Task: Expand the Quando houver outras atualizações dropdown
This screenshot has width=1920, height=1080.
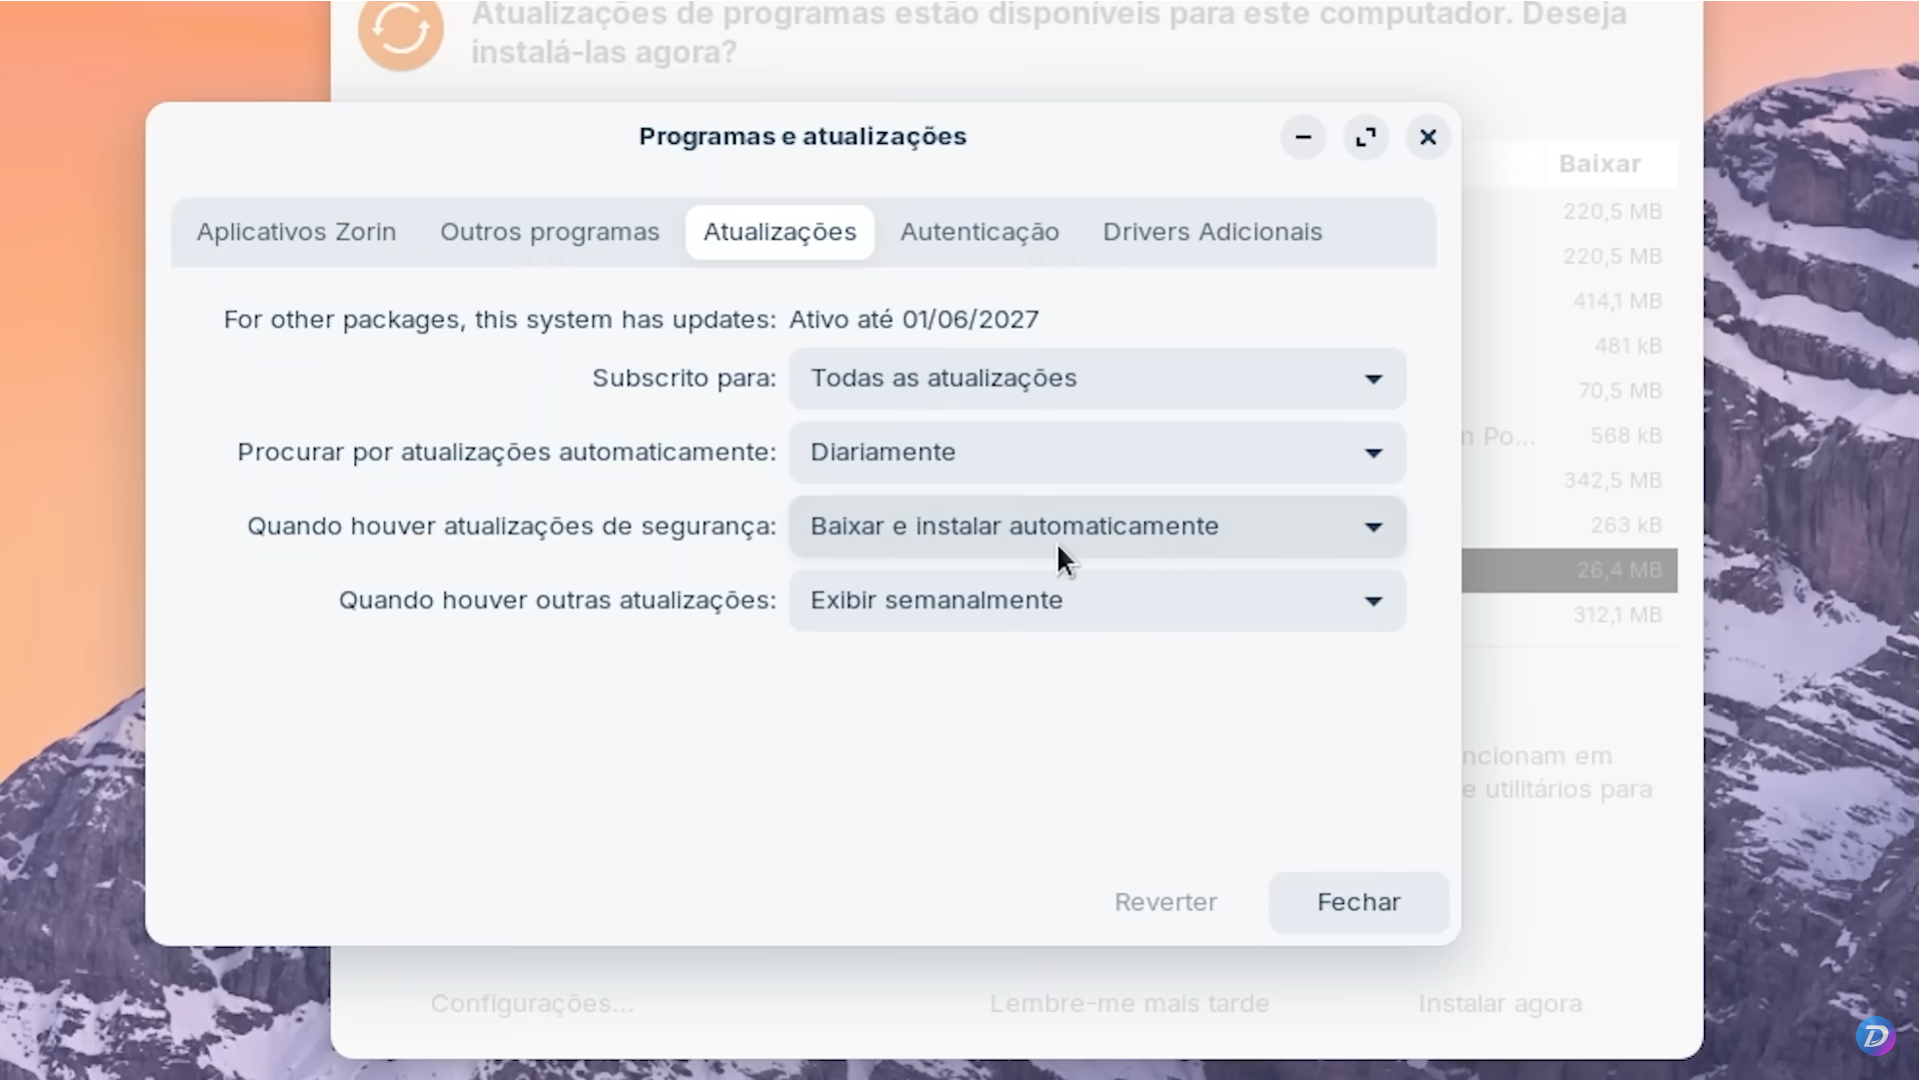Action: tap(1097, 601)
